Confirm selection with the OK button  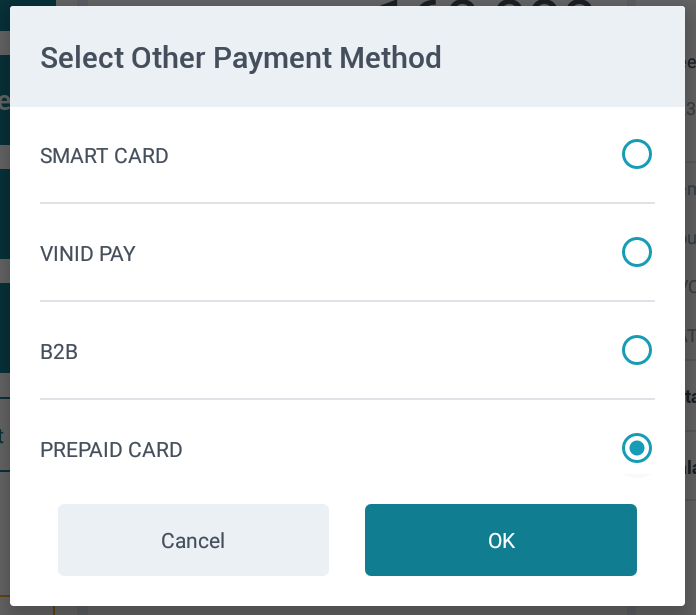click(x=500, y=540)
